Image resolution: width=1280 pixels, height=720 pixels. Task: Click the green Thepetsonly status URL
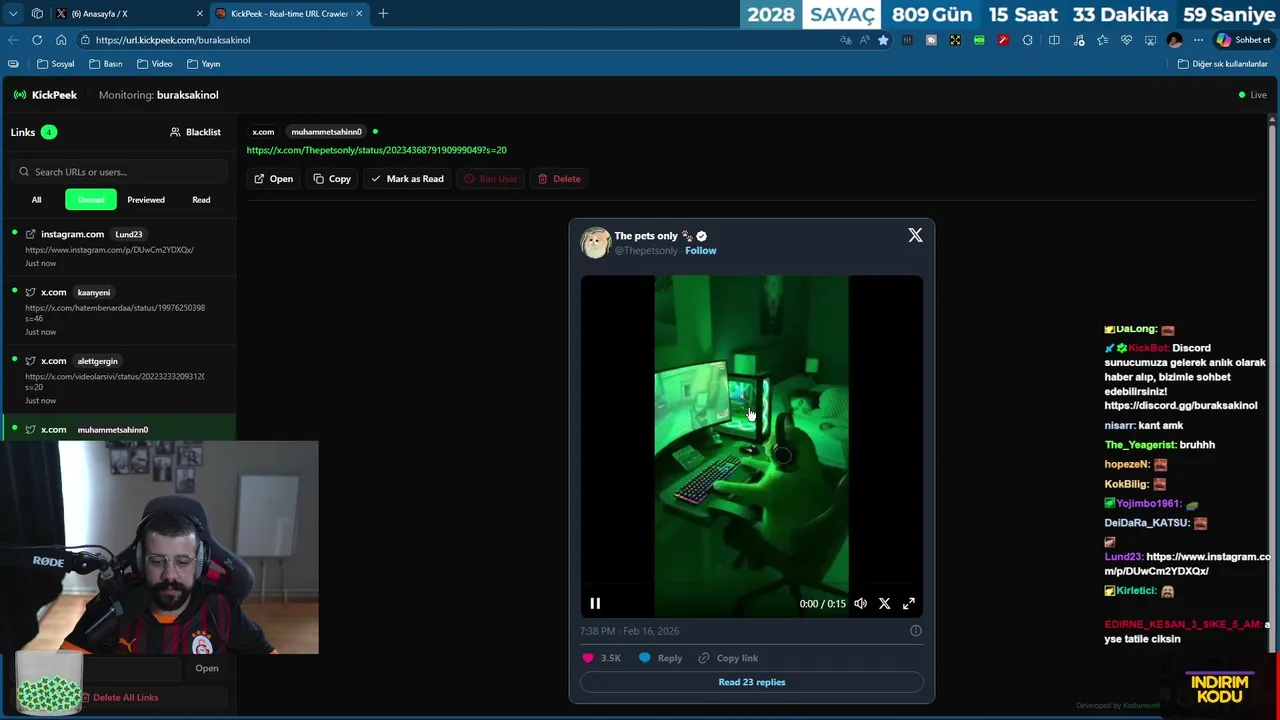click(376, 150)
